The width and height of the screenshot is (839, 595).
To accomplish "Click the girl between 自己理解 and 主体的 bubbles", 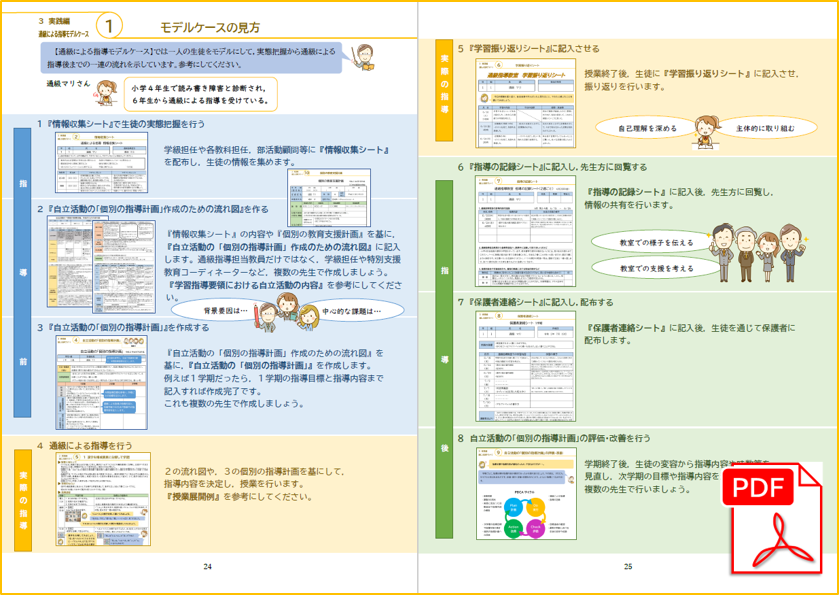I will (707, 132).
